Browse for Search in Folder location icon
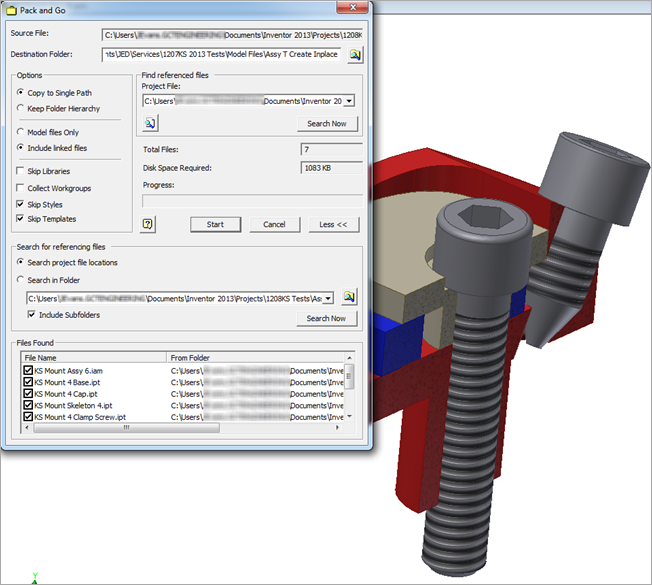This screenshot has height=585, width=652. pyautogui.click(x=349, y=297)
